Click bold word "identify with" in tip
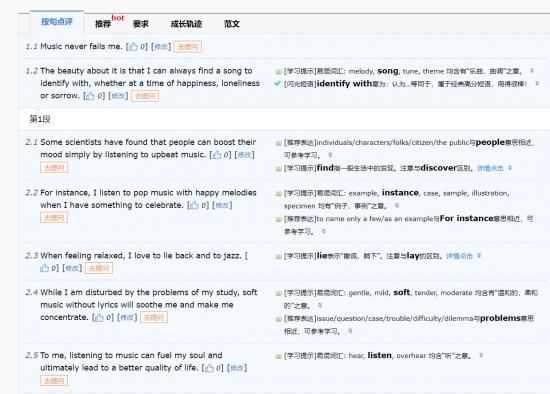Image resolution: width=550 pixels, height=394 pixels. tap(344, 84)
